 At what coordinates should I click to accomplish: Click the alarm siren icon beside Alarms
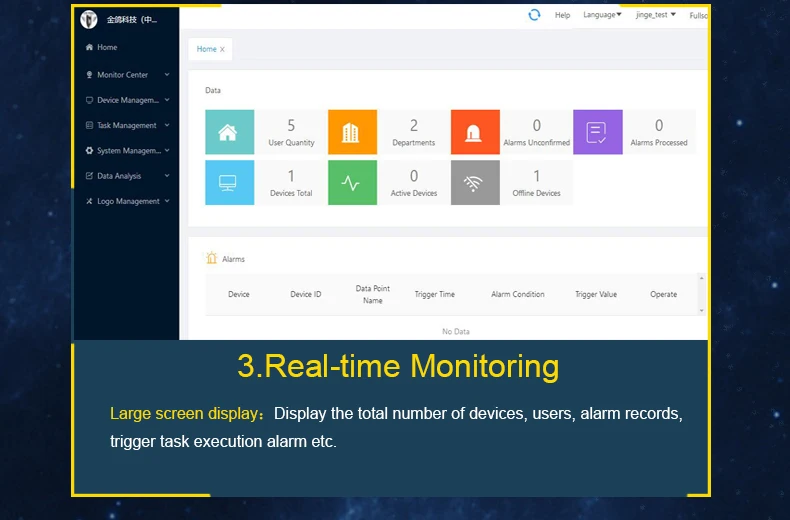pos(212,258)
